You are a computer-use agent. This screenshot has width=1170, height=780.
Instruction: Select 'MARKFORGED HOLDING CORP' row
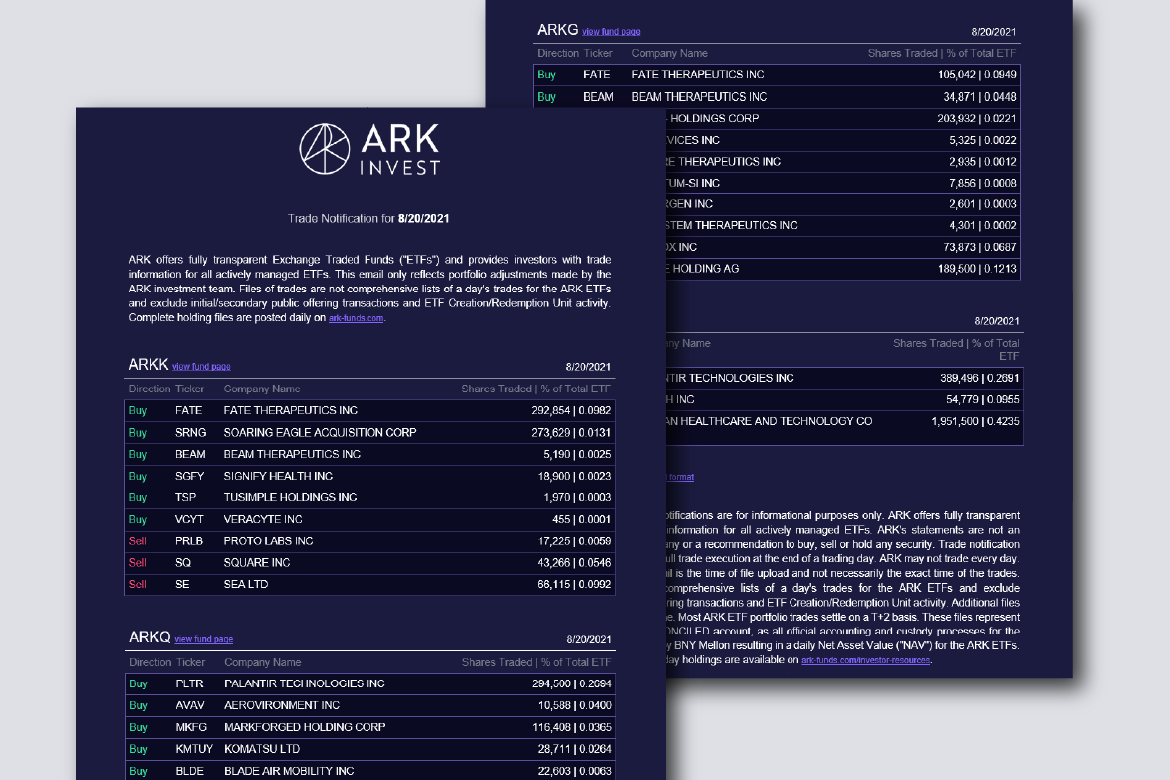(370, 727)
